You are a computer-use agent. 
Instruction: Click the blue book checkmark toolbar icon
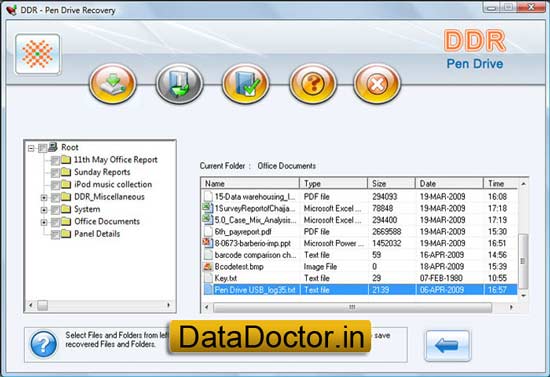[246, 84]
